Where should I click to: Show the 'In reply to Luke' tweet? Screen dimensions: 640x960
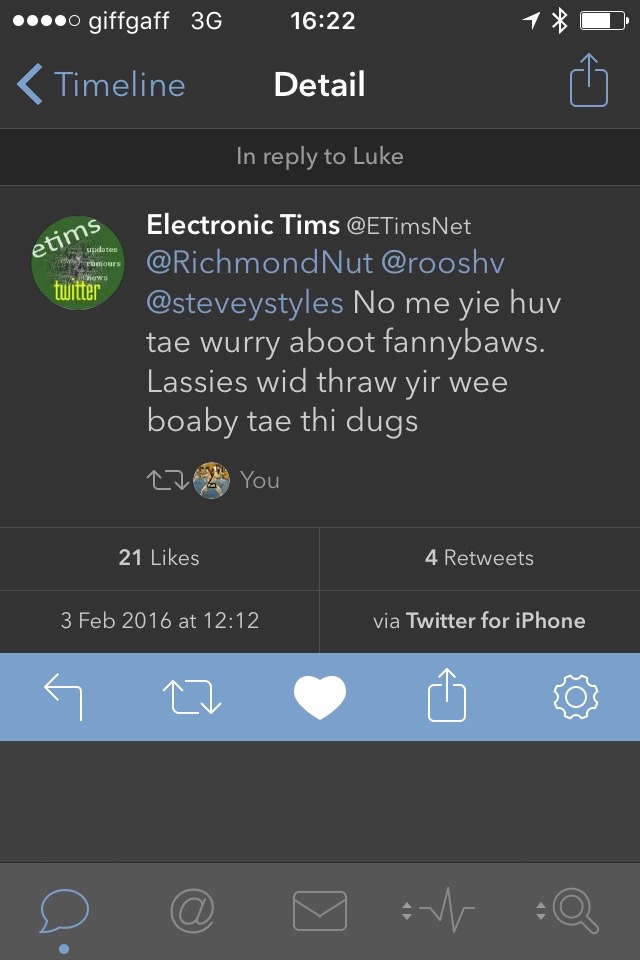pyautogui.click(x=320, y=157)
